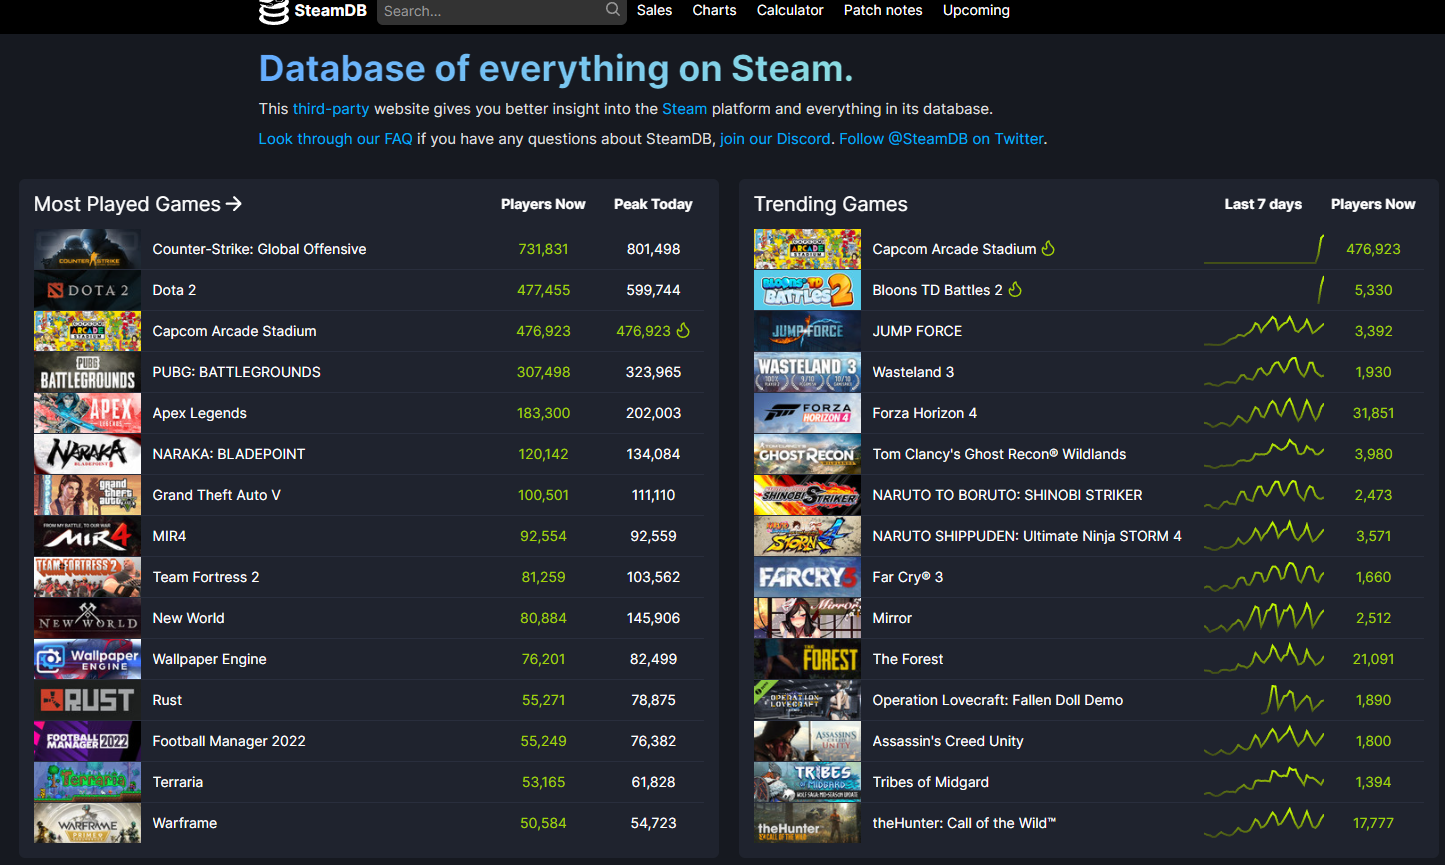The image size is (1445, 865).
Task: Go to the Charts page
Action: pyautogui.click(x=714, y=10)
